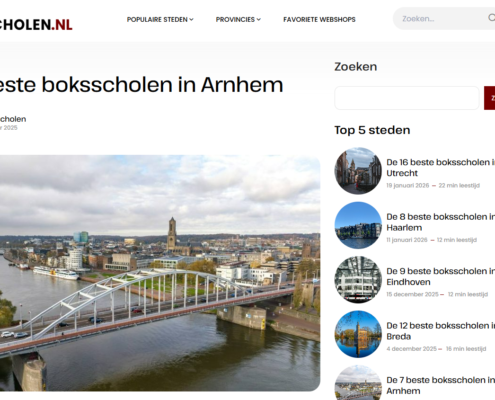Open De 7 beste boksscholen in Arnhem
Screen dimensions: 495x400
click(x=440, y=385)
